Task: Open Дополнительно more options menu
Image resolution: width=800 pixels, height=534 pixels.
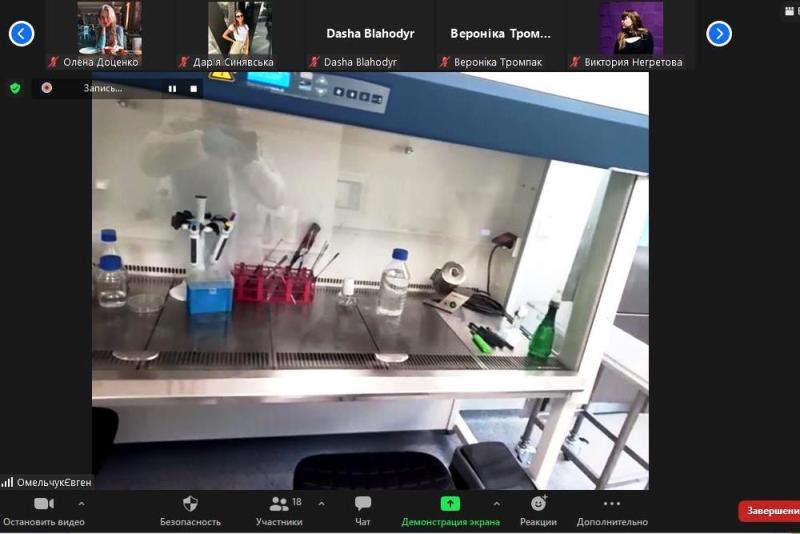Action: (612, 512)
